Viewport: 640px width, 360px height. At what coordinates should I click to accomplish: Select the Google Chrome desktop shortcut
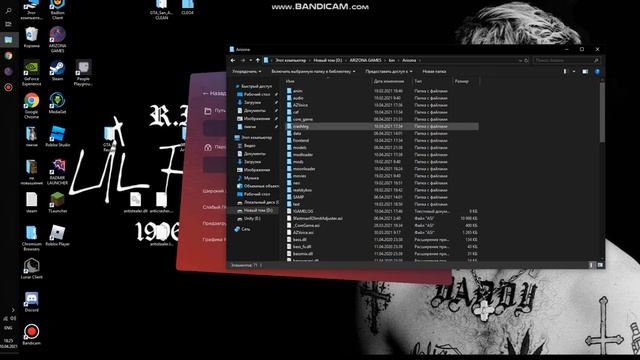(31, 106)
